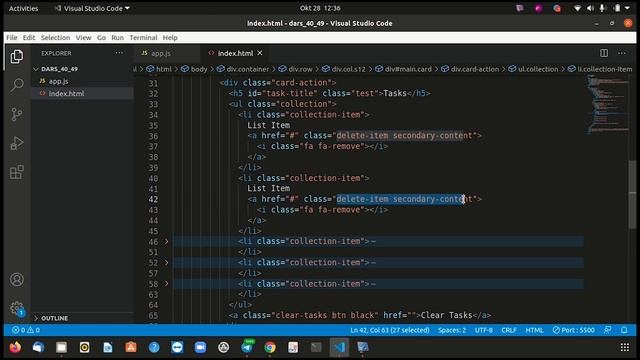This screenshot has height=360, width=640.
Task: Open the Manage gear icon
Action: coord(17,308)
